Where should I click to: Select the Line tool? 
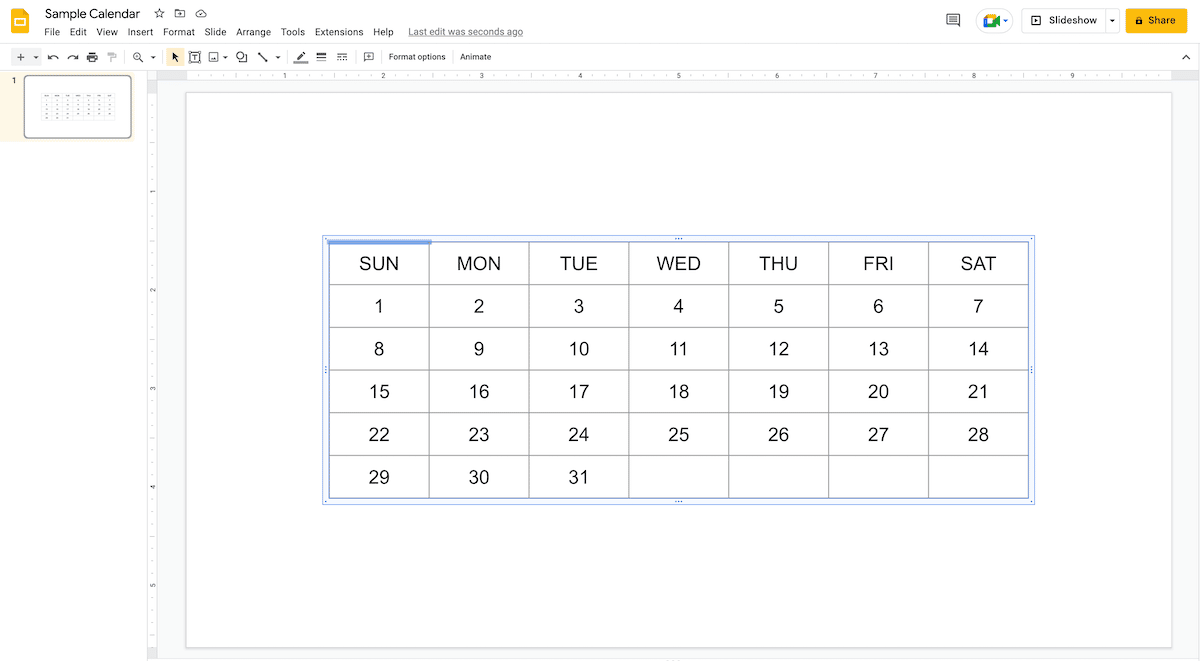[263, 57]
